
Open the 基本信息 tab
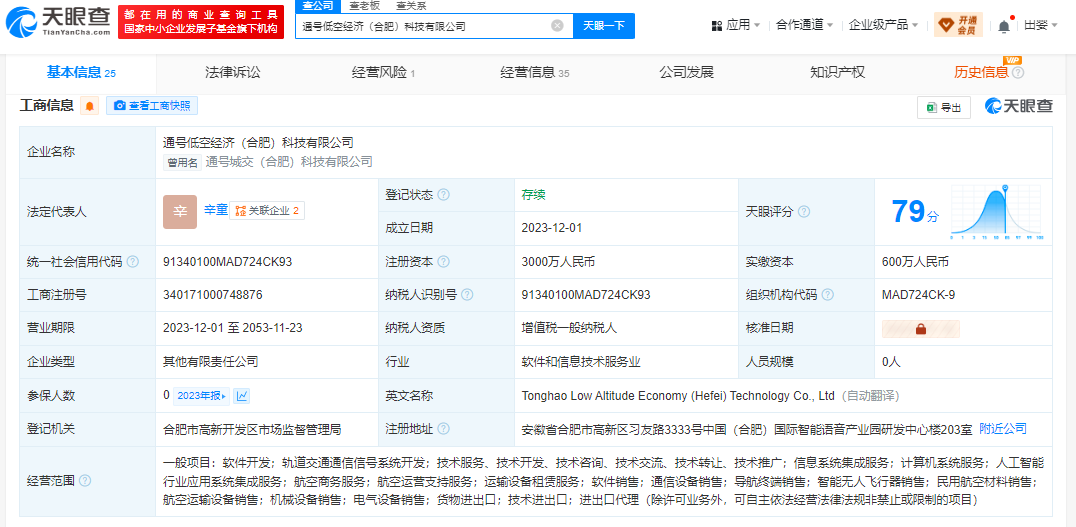pyautogui.click(x=81, y=73)
